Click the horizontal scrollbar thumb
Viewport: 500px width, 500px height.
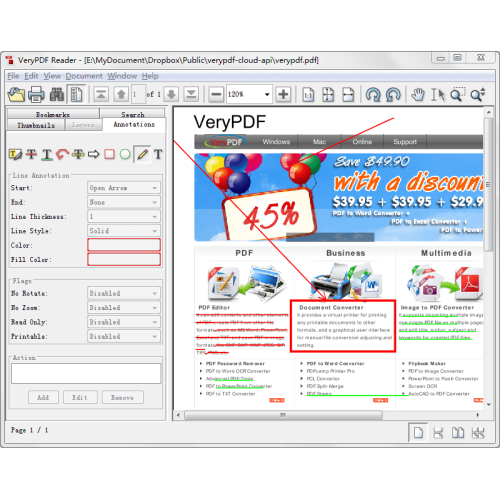click(283, 415)
